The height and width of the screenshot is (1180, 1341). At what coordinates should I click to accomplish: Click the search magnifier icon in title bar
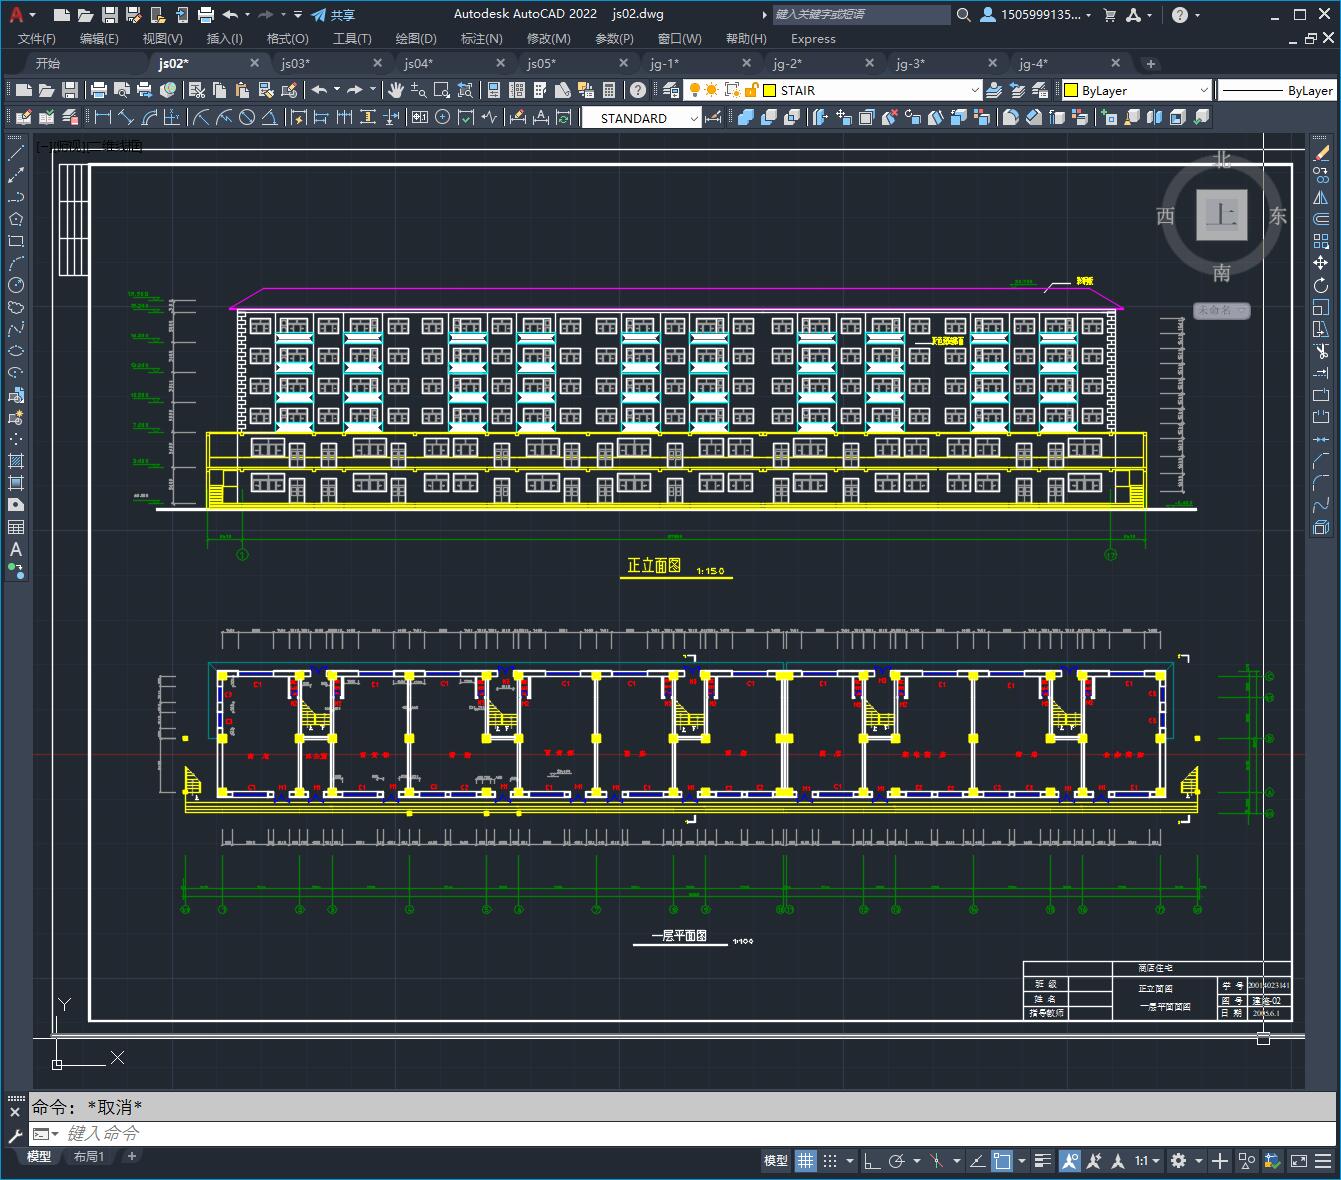pyautogui.click(x=963, y=15)
